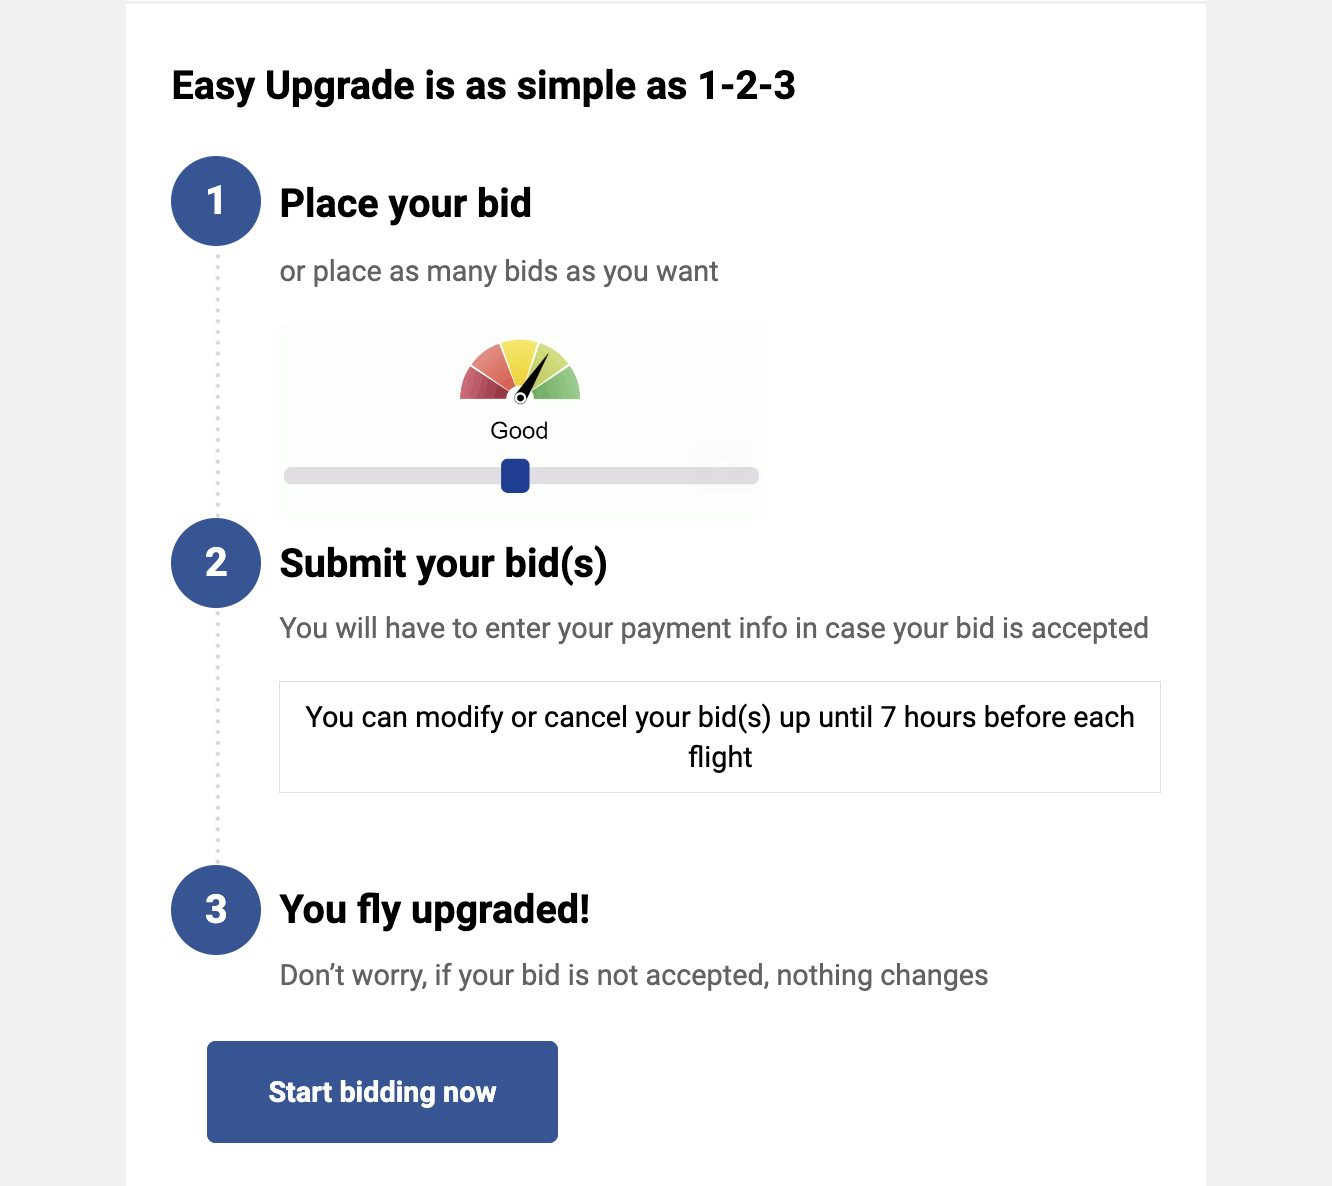Click the modify or cancel bid notice box
This screenshot has height=1186, width=1332.
[x=719, y=737]
